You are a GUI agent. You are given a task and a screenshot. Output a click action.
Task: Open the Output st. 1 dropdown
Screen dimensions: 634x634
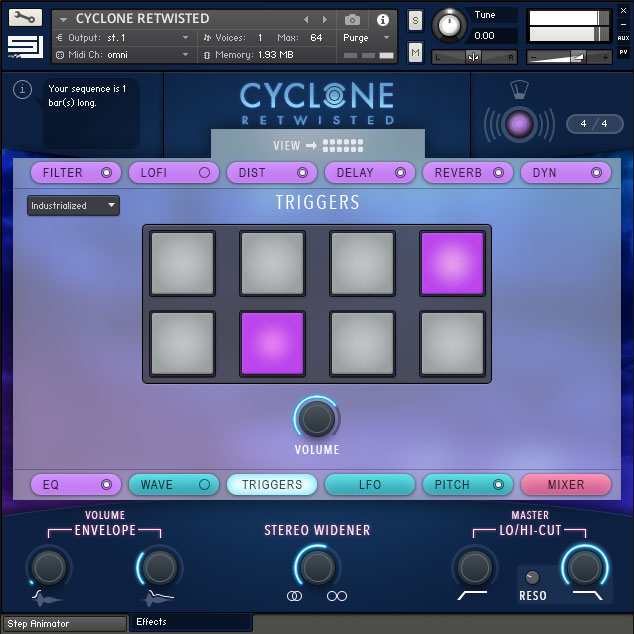[122, 38]
